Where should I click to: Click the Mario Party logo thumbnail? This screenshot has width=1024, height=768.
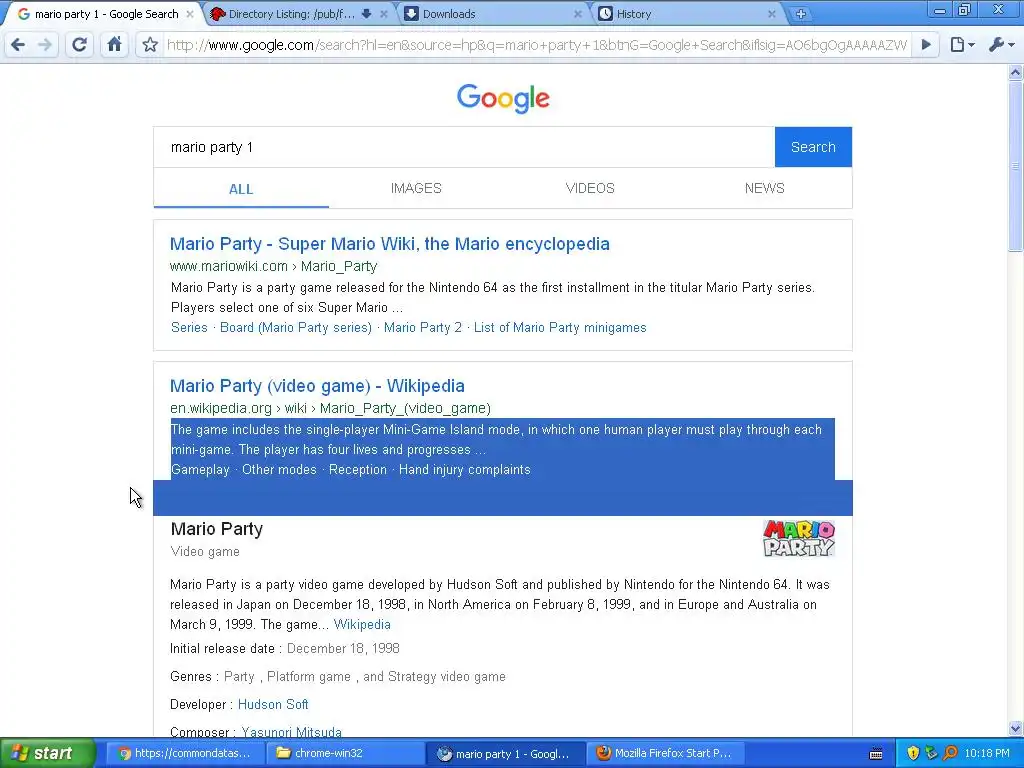tap(799, 538)
